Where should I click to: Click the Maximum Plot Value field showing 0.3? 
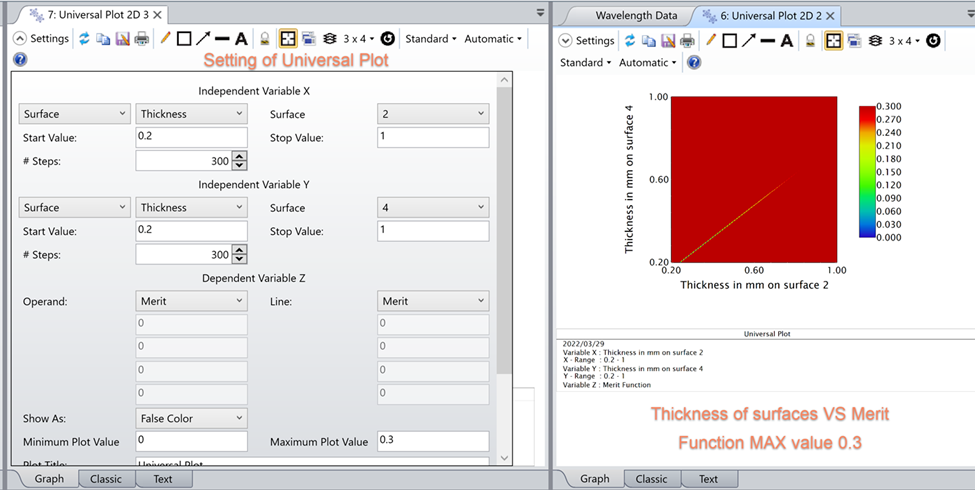[433, 441]
